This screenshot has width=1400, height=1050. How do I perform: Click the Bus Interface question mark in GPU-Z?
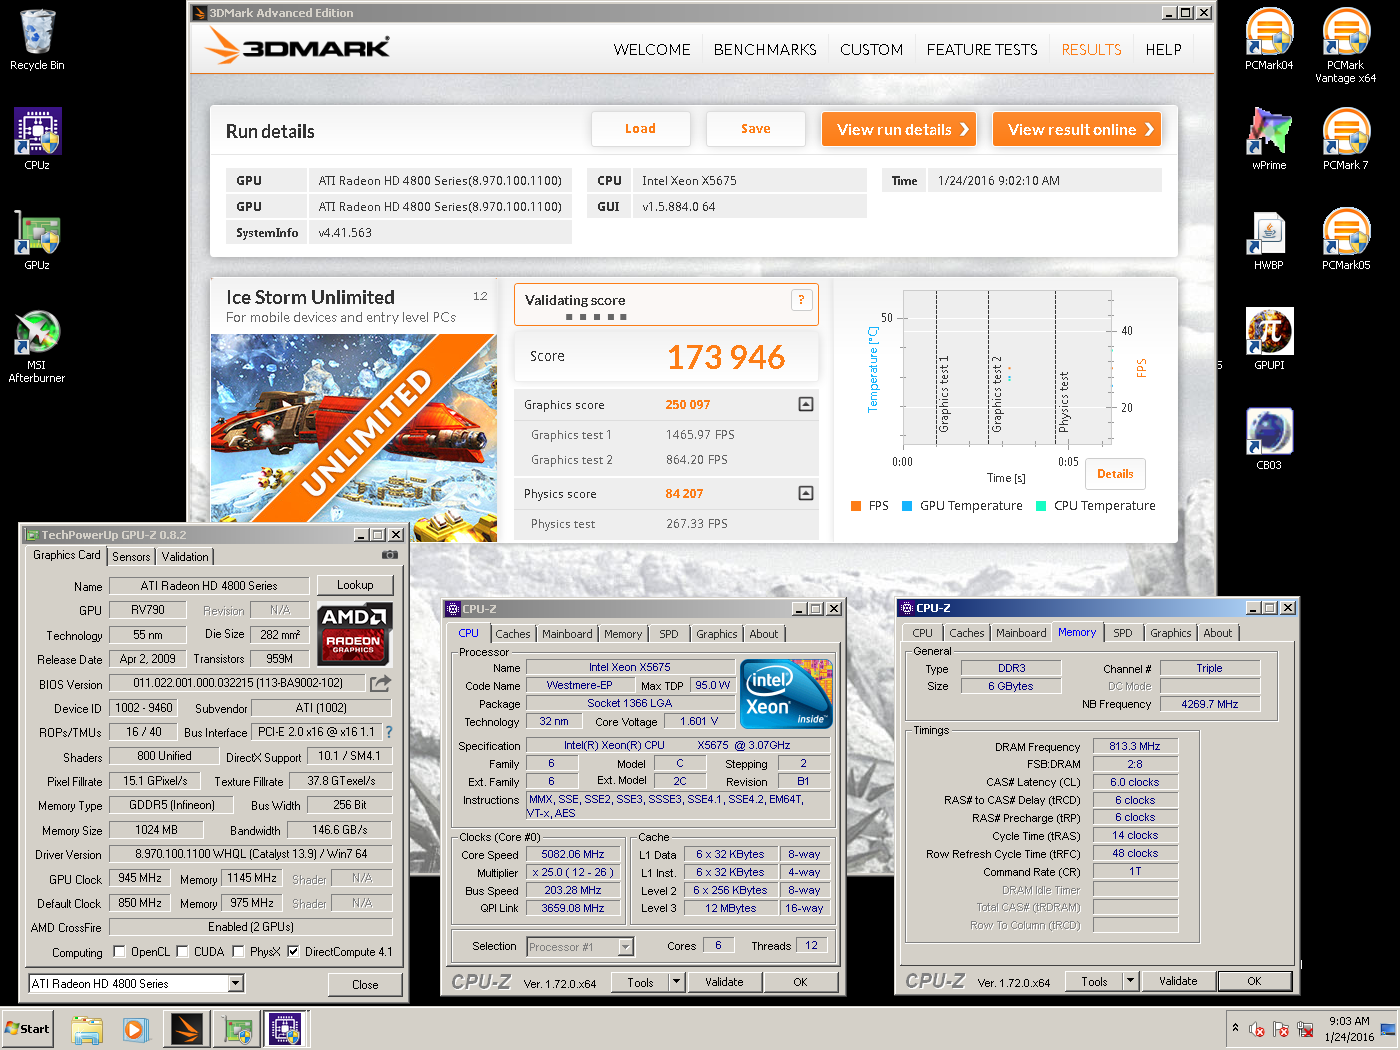coord(389,732)
